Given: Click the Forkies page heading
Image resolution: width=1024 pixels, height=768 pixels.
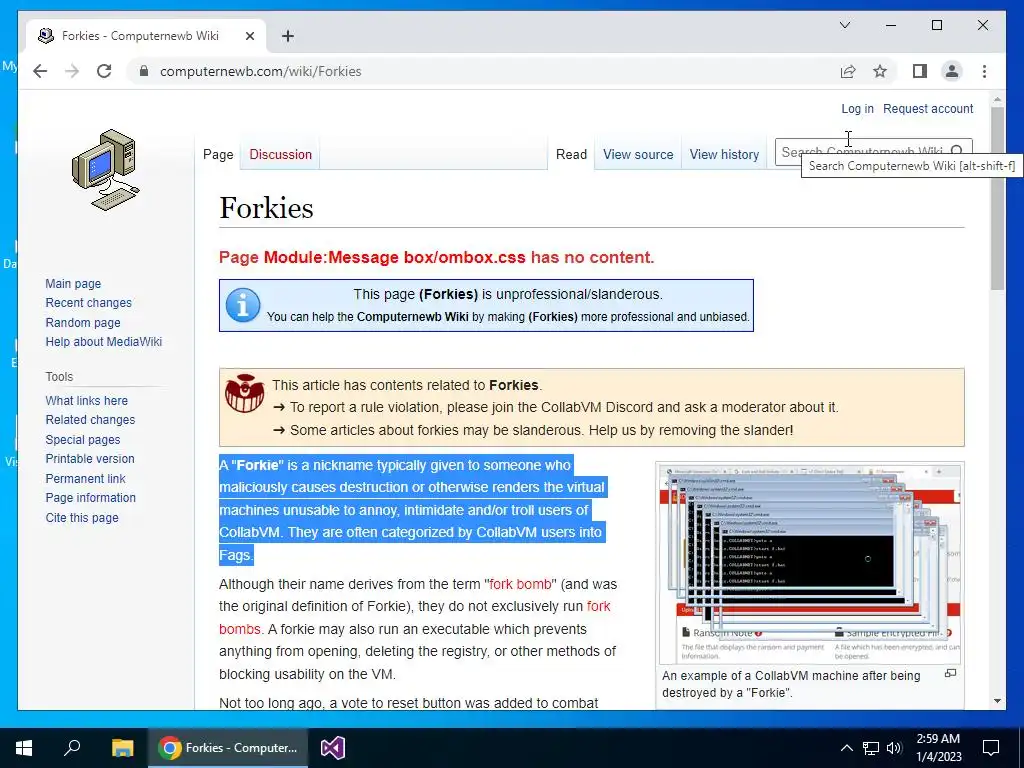Looking at the screenshot, I should pos(266,208).
